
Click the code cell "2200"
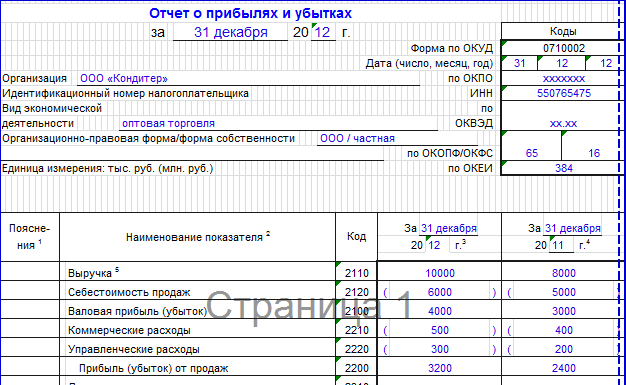point(357,368)
